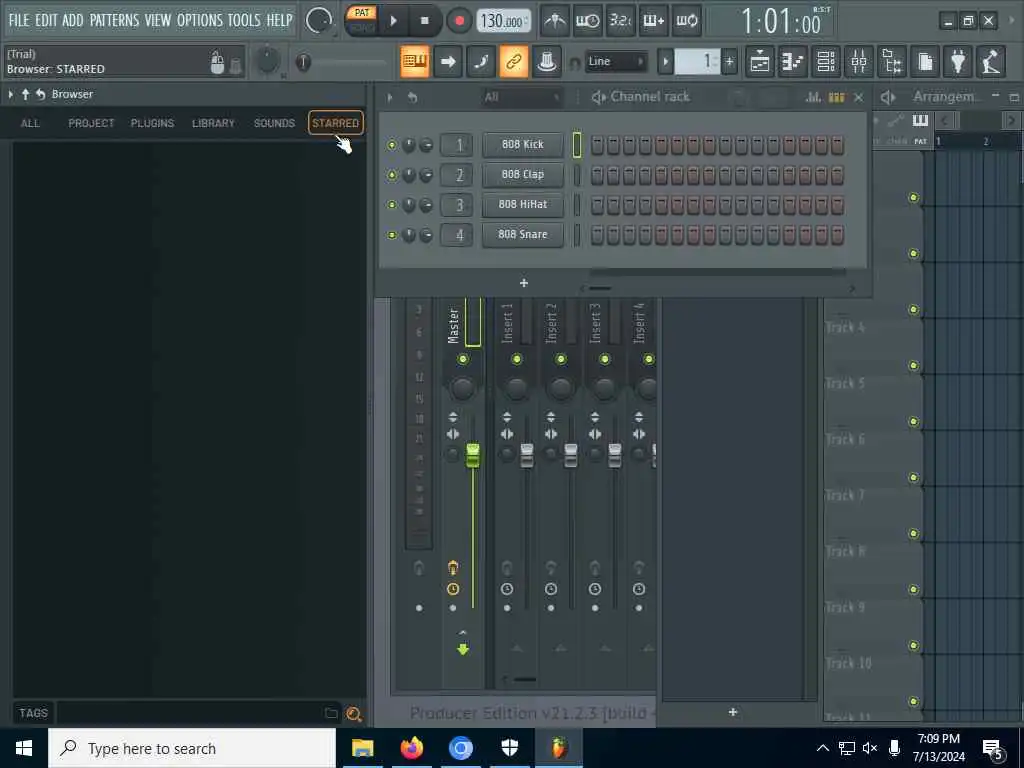Image resolution: width=1024 pixels, height=768 pixels.
Task: Open the Line snap dropdown
Action: click(615, 61)
